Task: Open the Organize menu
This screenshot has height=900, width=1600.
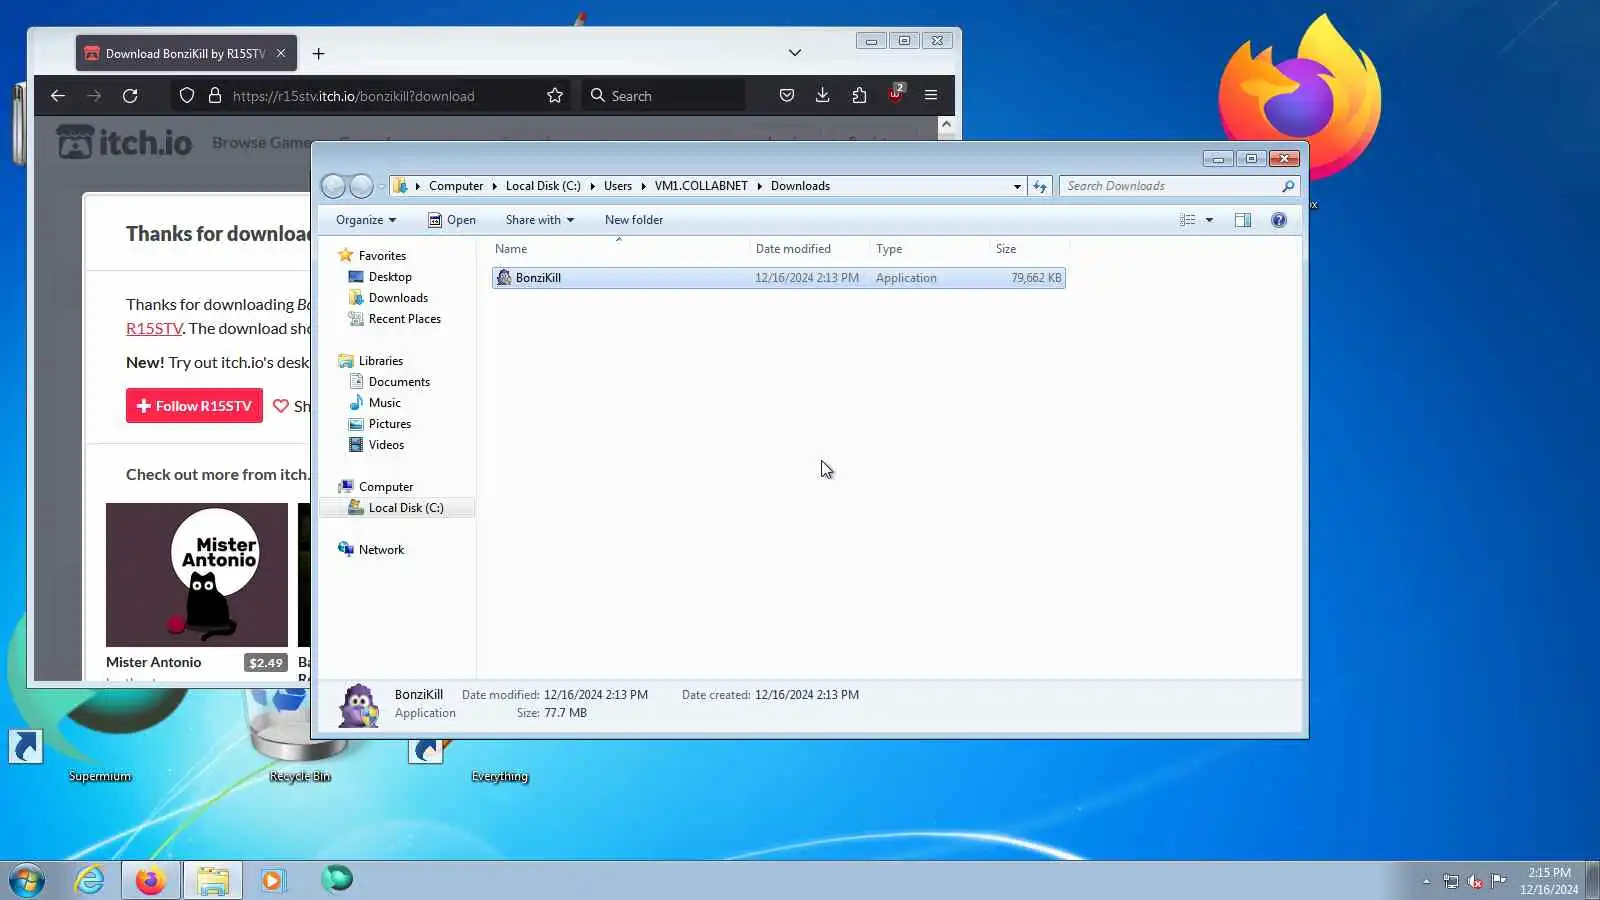Action: [x=366, y=220]
